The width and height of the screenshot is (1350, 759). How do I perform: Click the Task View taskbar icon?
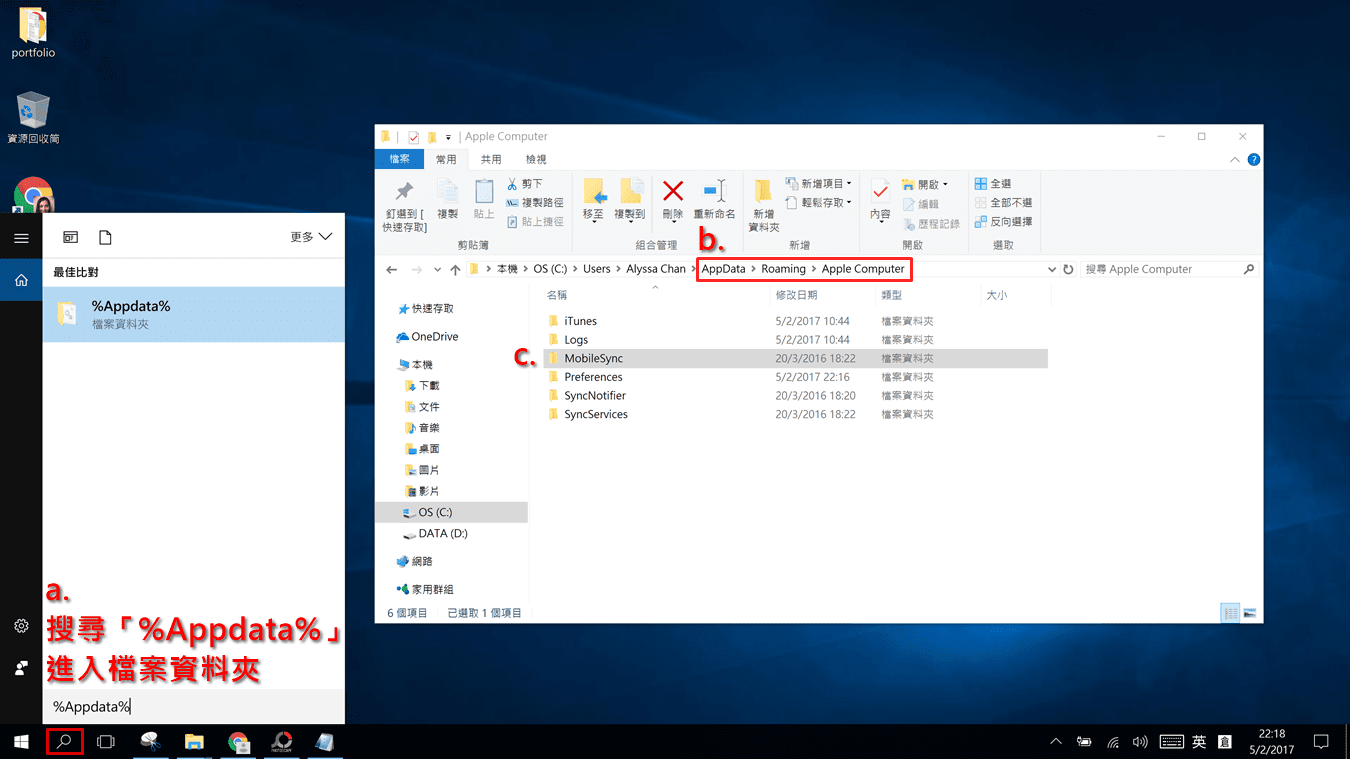pos(106,742)
